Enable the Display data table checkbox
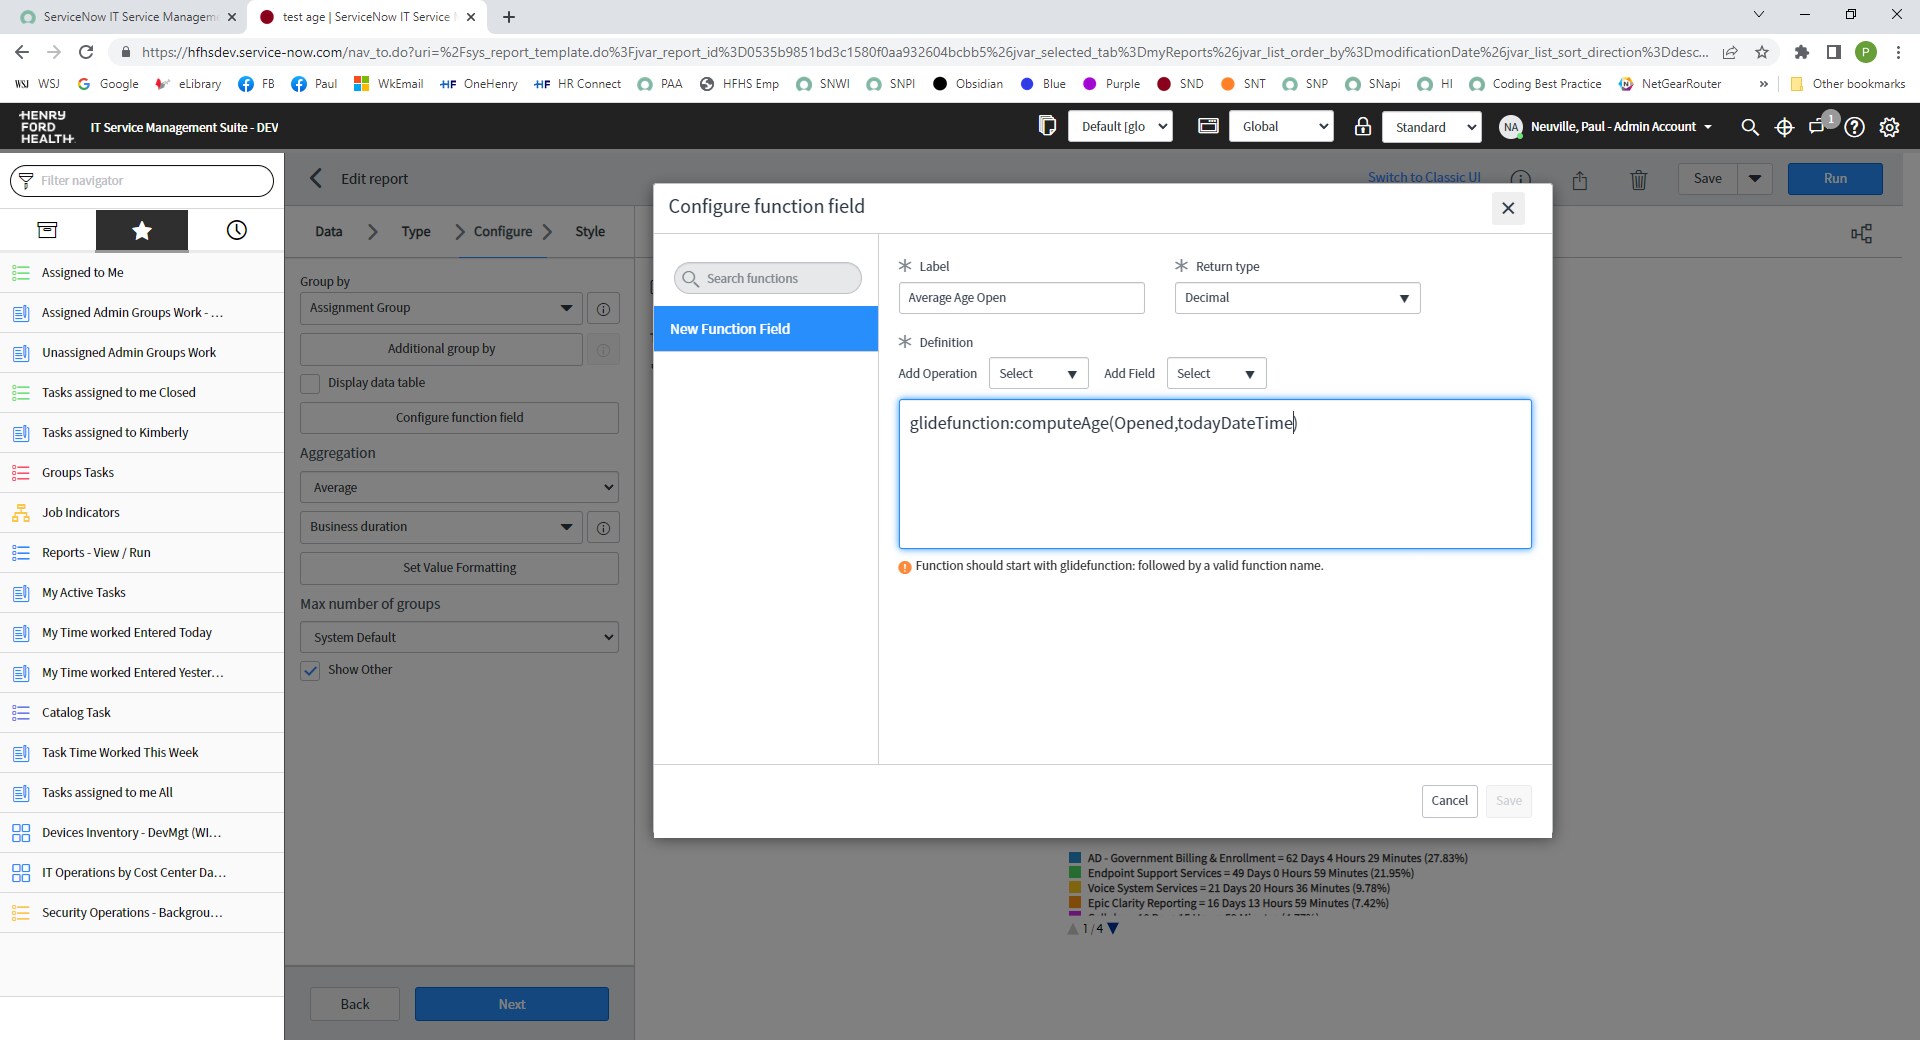 [x=311, y=384]
